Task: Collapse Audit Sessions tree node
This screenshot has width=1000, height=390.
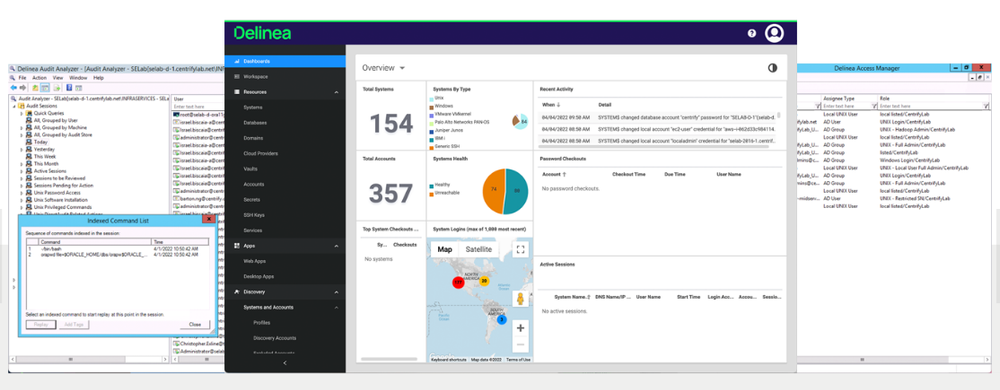Action: 14,106
